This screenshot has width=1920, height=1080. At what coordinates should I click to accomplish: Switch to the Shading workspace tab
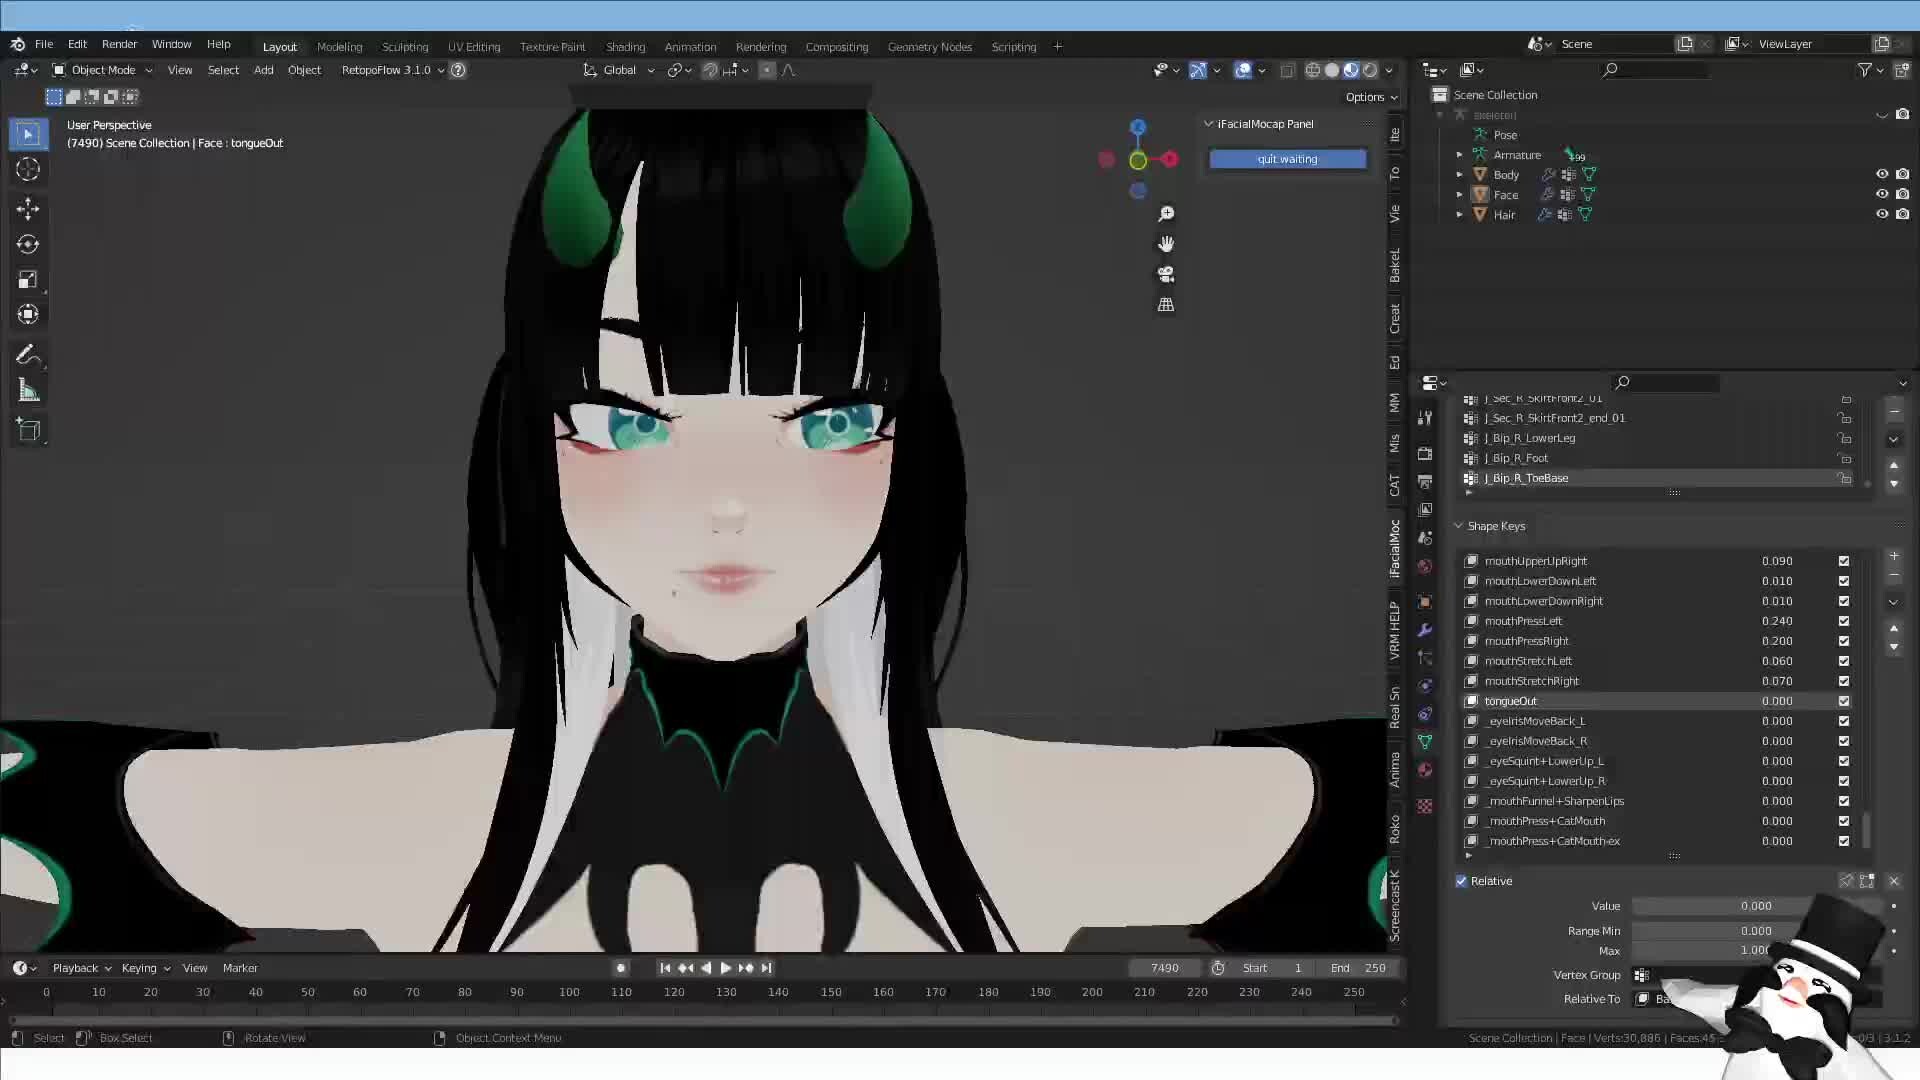point(626,46)
